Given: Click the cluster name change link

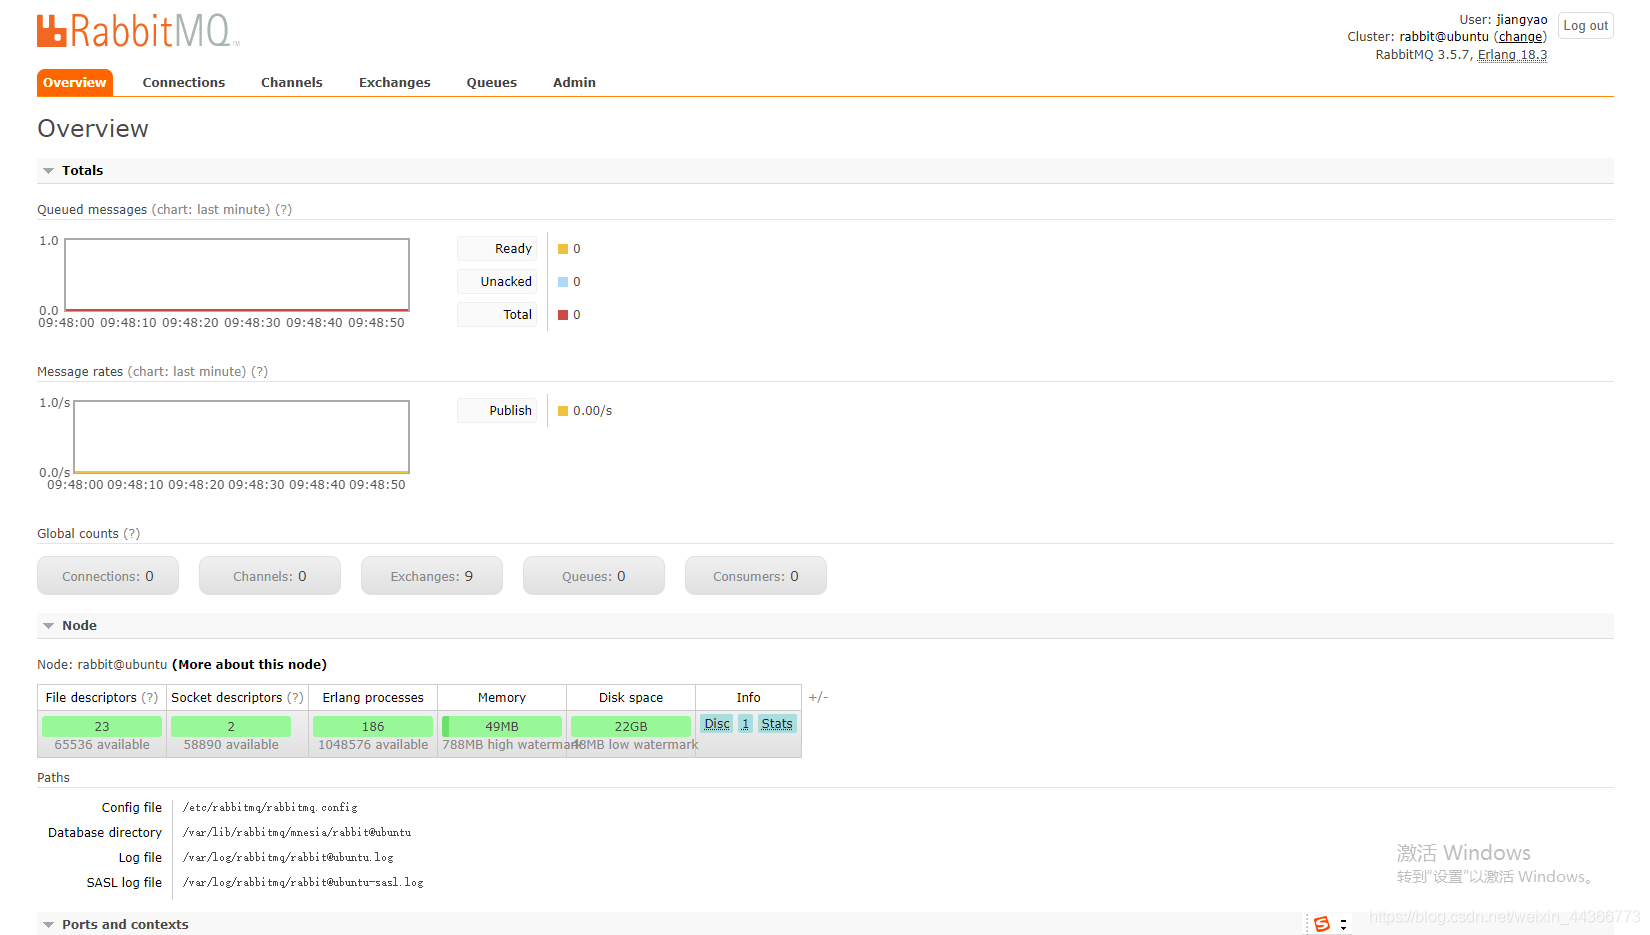Looking at the screenshot, I should point(1520,37).
